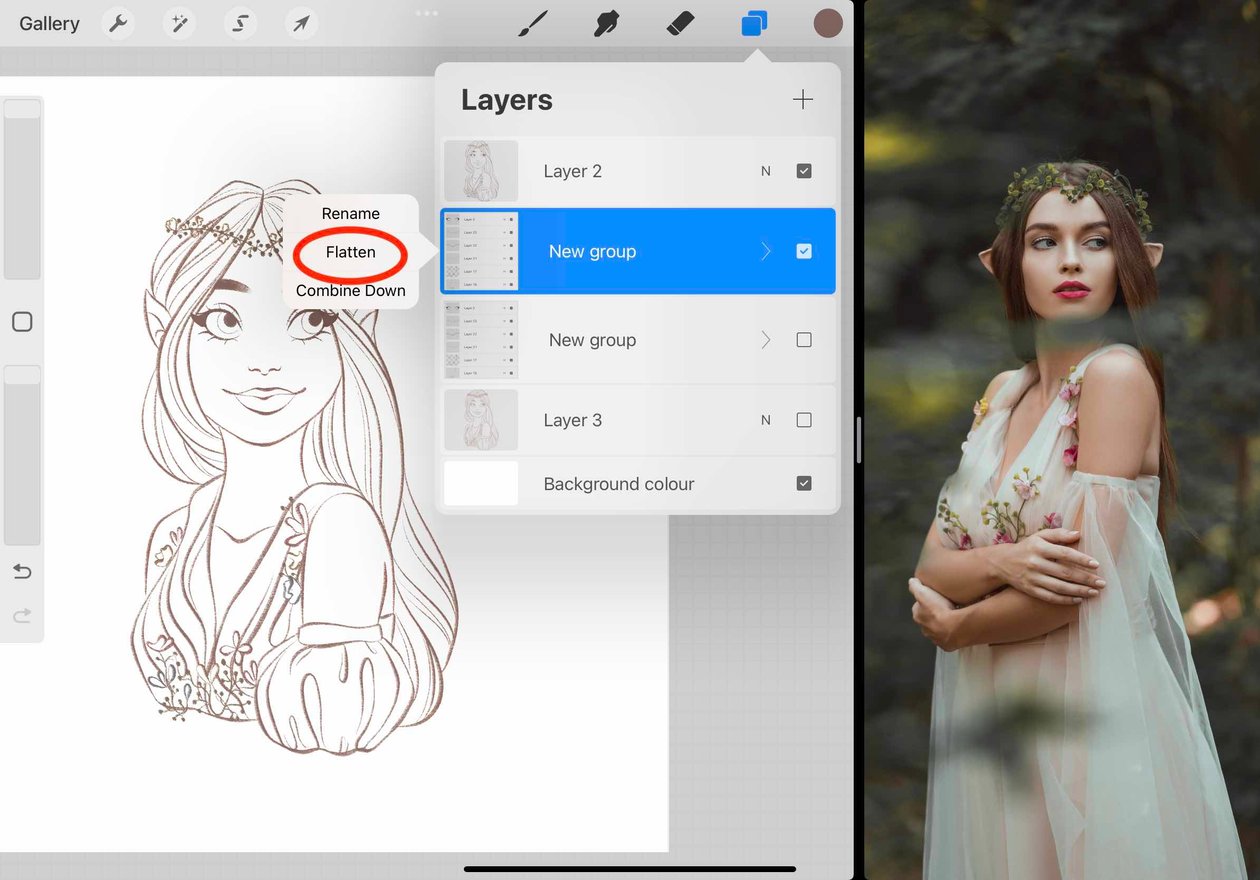Screen dimensions: 1260x880
Task: Tap the Layer 2 thumbnail
Action: click(481, 171)
